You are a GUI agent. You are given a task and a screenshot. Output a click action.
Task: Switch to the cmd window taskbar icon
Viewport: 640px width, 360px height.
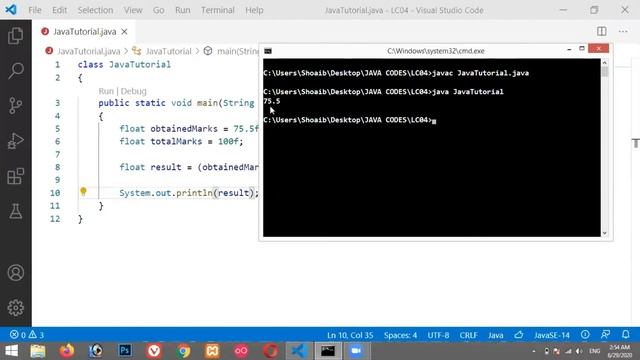point(328,351)
